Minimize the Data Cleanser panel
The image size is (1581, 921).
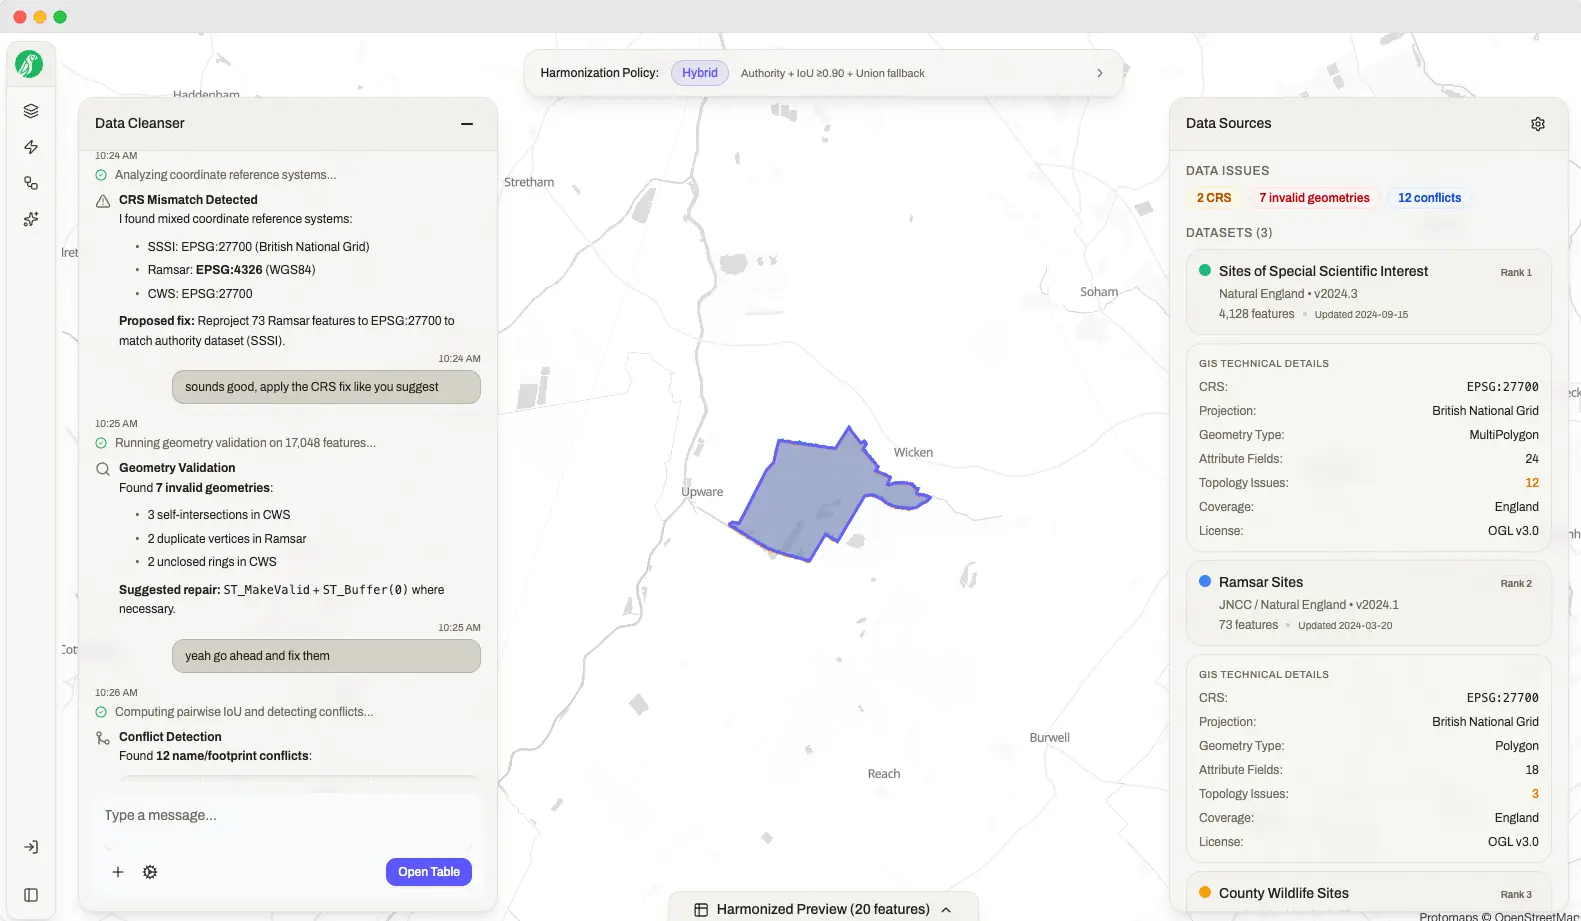point(466,124)
